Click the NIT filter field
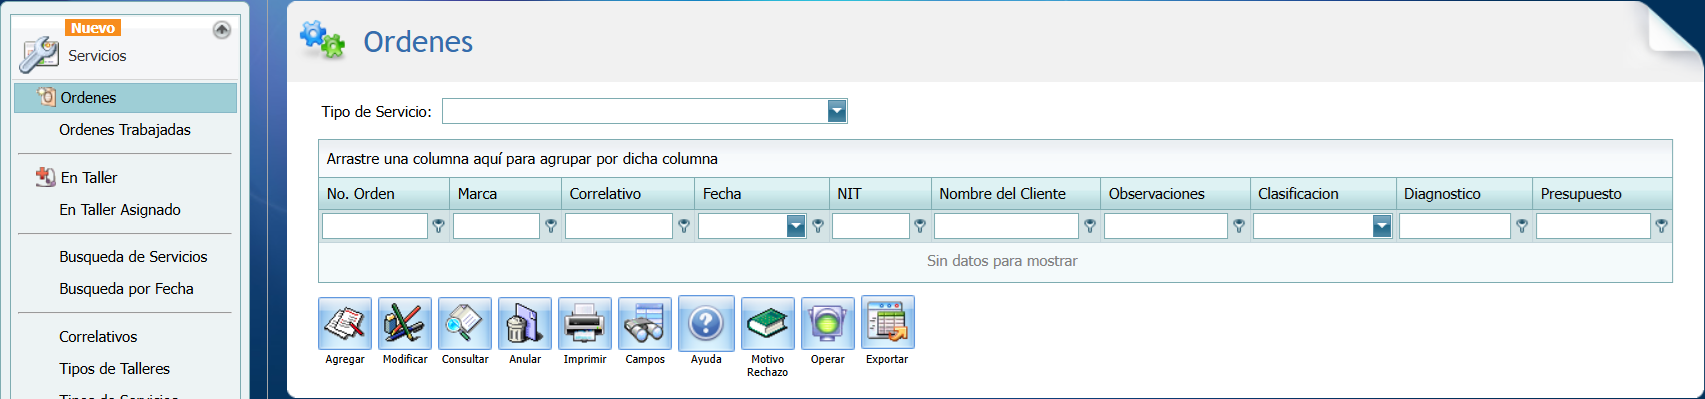The width and height of the screenshot is (1705, 399). (871, 227)
